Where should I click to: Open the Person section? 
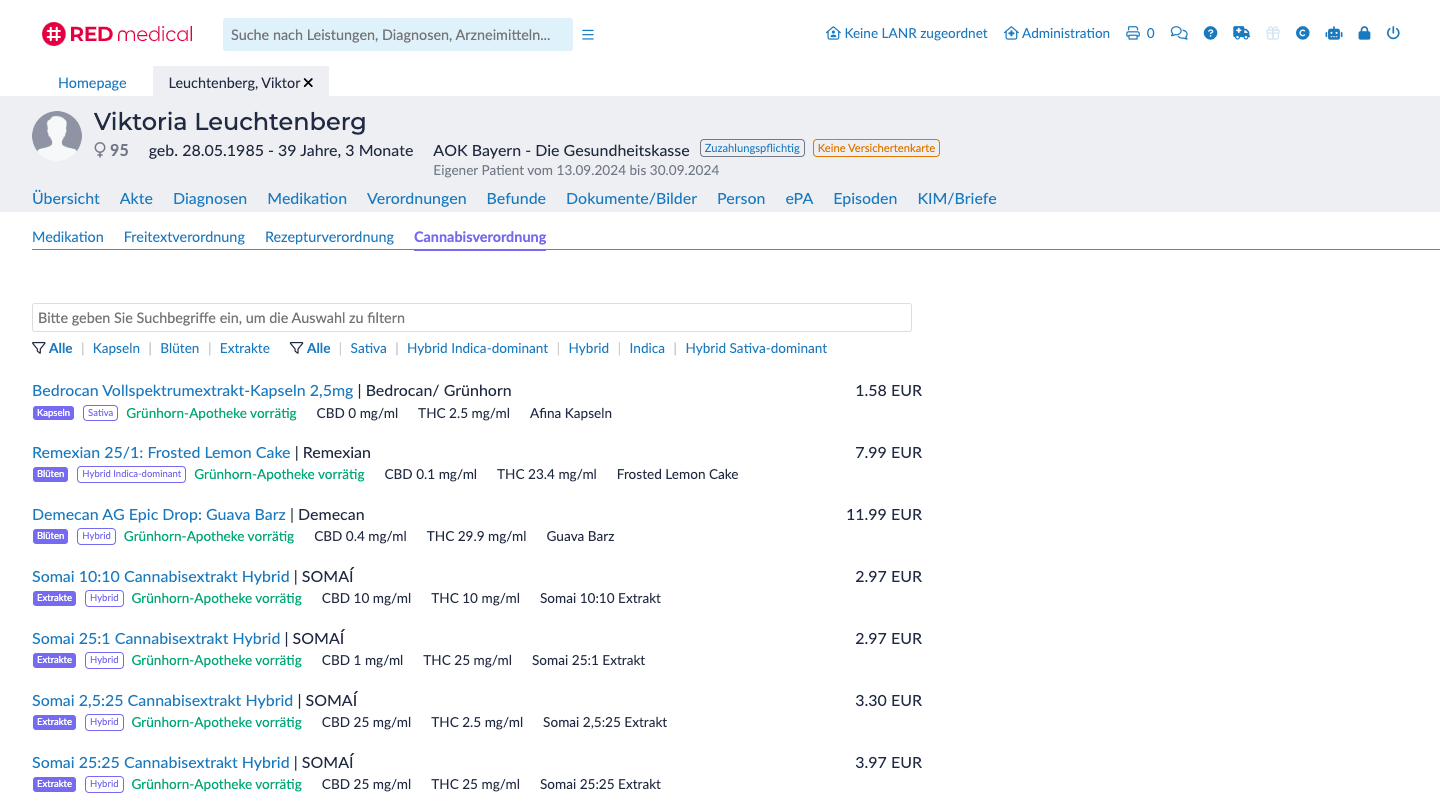click(741, 198)
